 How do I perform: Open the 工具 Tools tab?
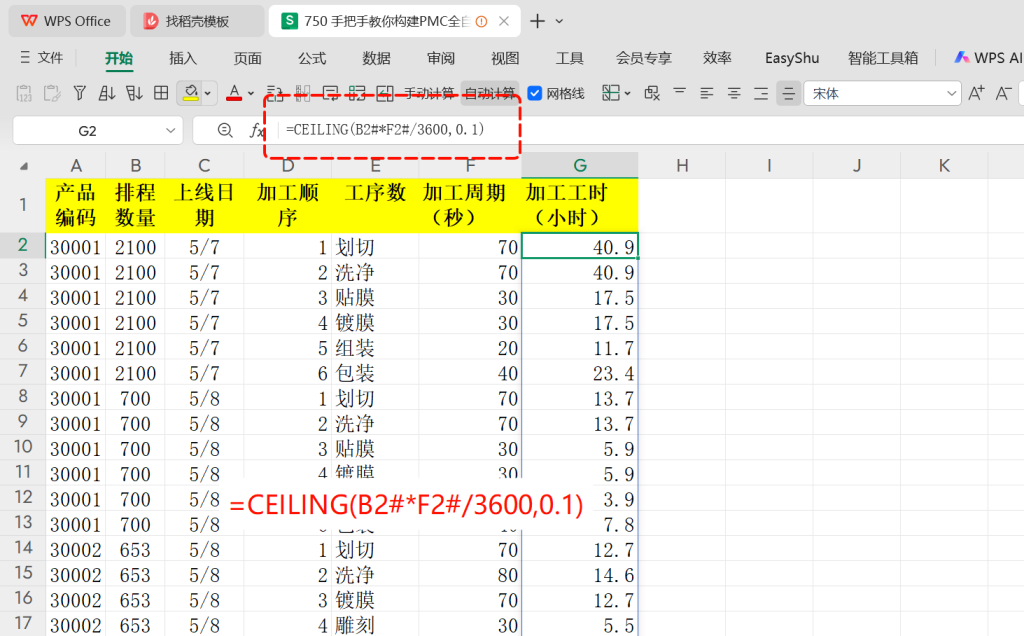(569, 58)
